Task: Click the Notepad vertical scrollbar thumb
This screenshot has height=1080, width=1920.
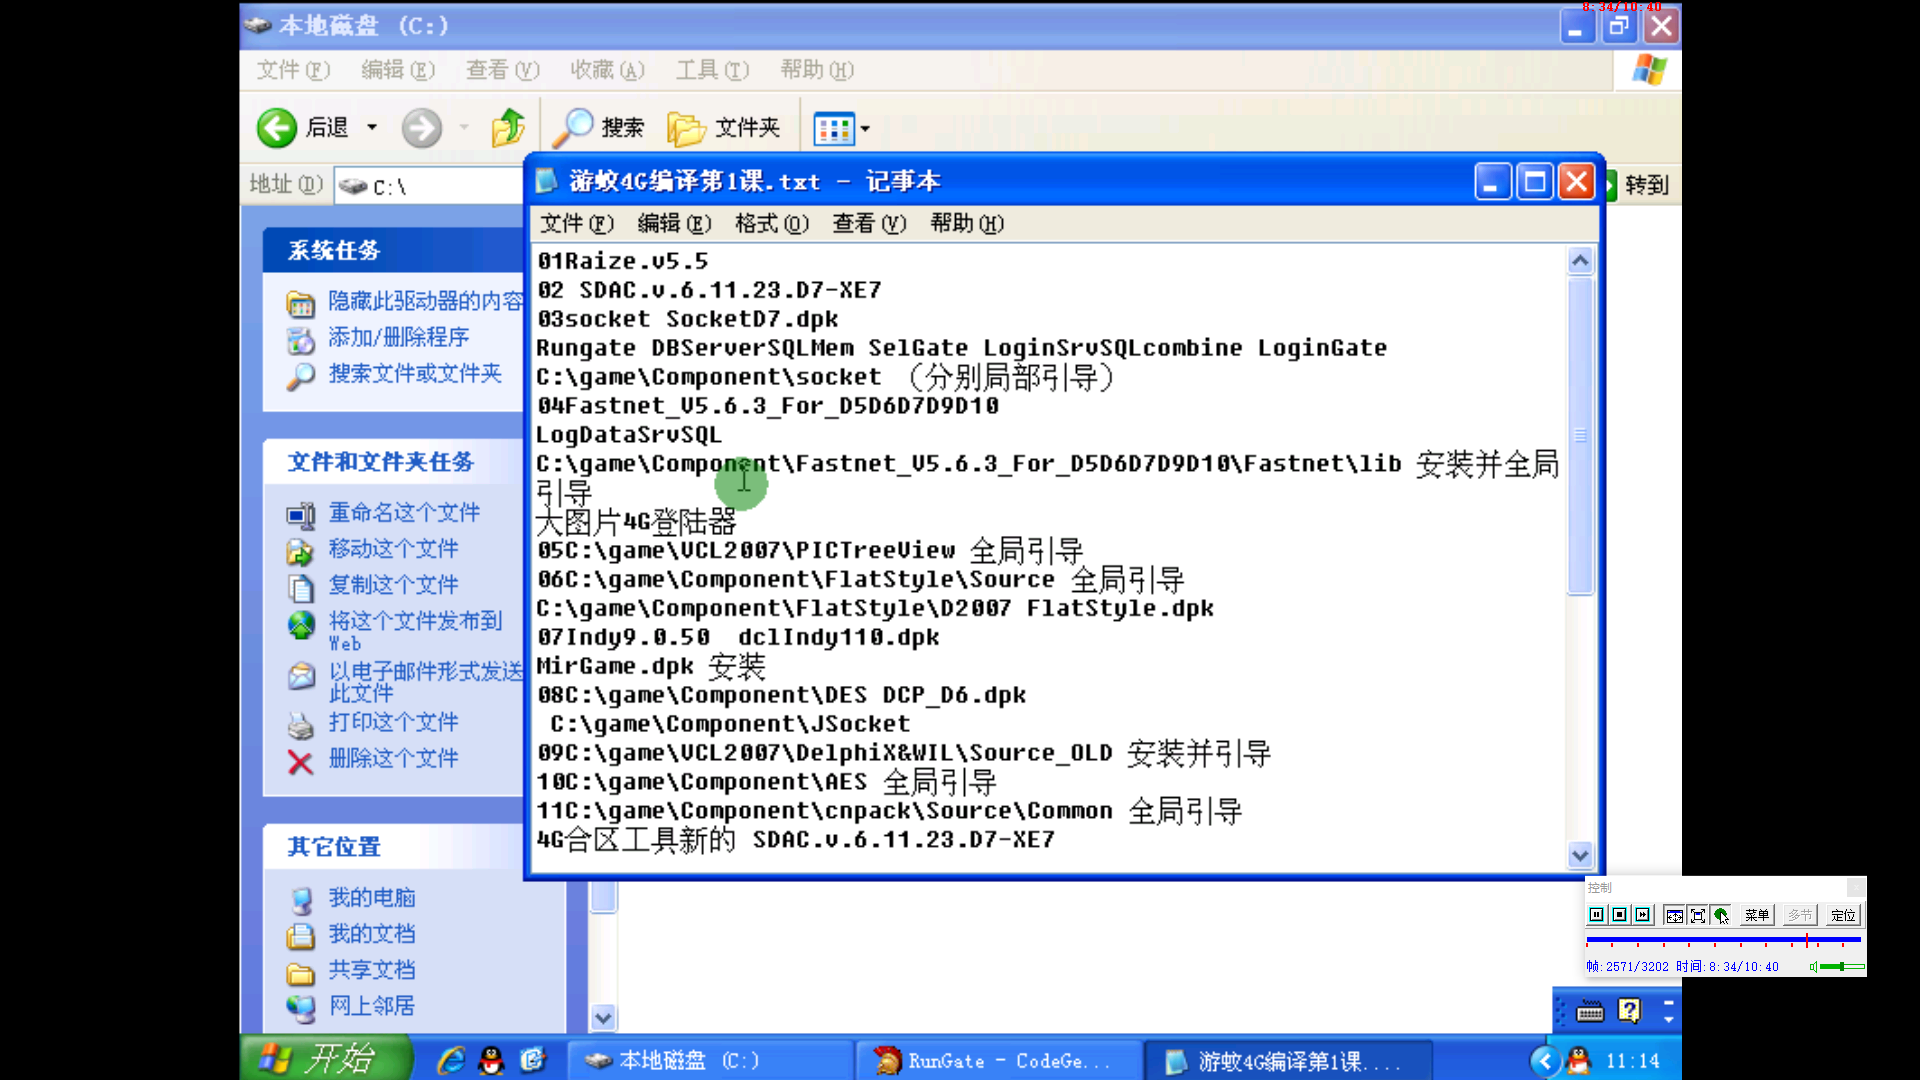Action: 1580,436
